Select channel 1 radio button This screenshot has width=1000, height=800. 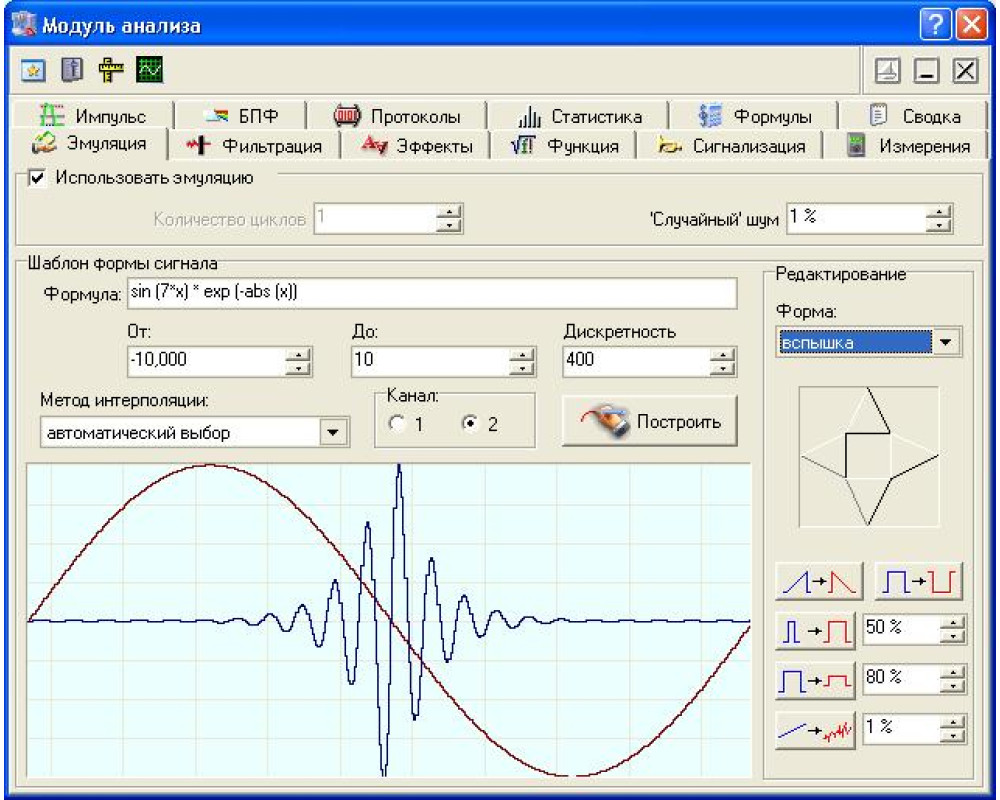click(x=396, y=424)
